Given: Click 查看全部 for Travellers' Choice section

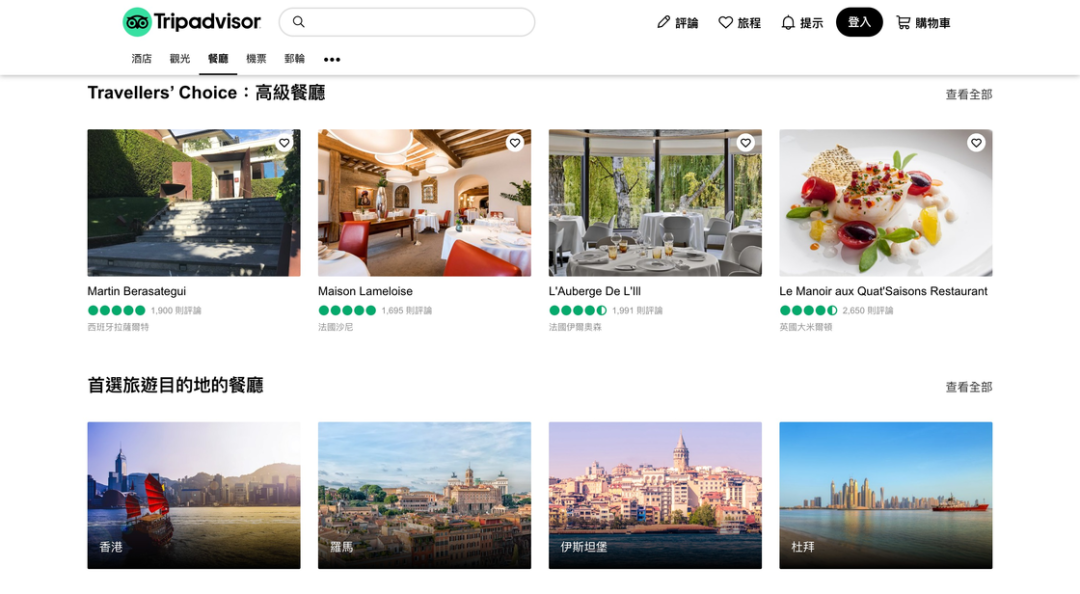Looking at the screenshot, I should tap(968, 94).
